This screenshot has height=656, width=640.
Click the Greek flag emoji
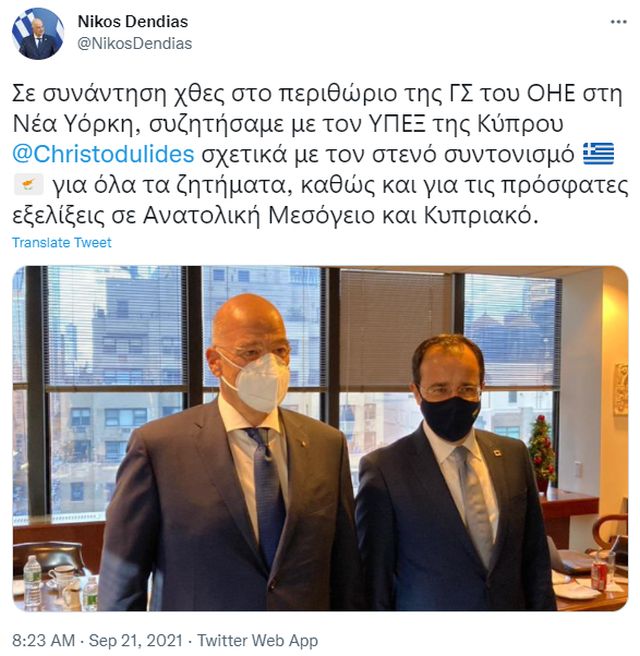tap(599, 154)
